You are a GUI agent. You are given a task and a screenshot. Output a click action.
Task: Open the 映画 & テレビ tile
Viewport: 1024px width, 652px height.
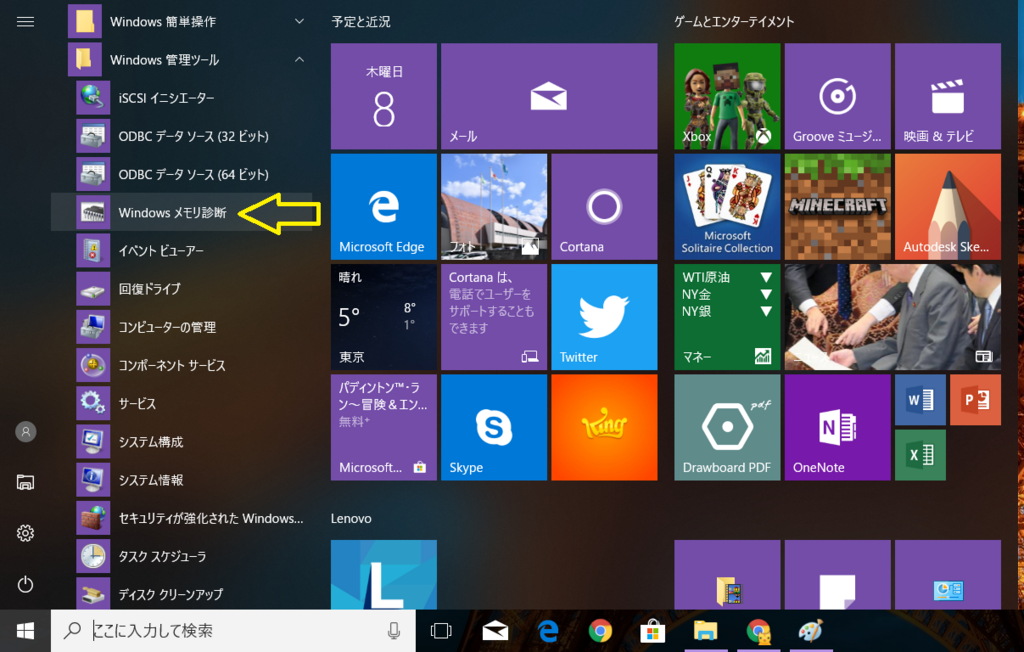pos(948,96)
